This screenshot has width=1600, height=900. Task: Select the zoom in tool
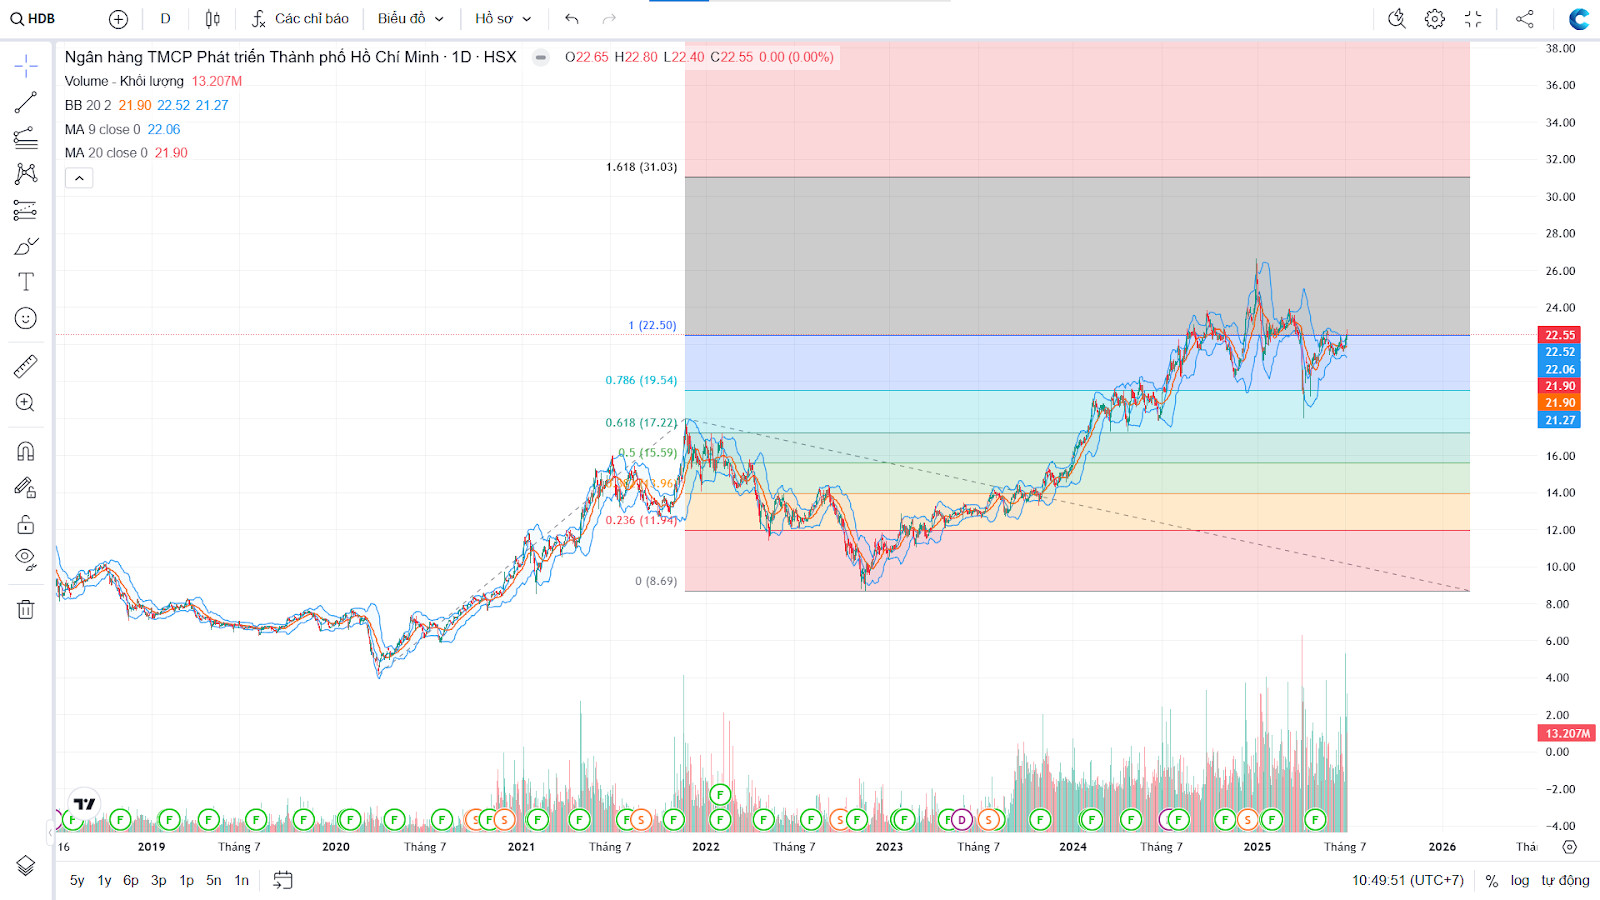point(26,403)
